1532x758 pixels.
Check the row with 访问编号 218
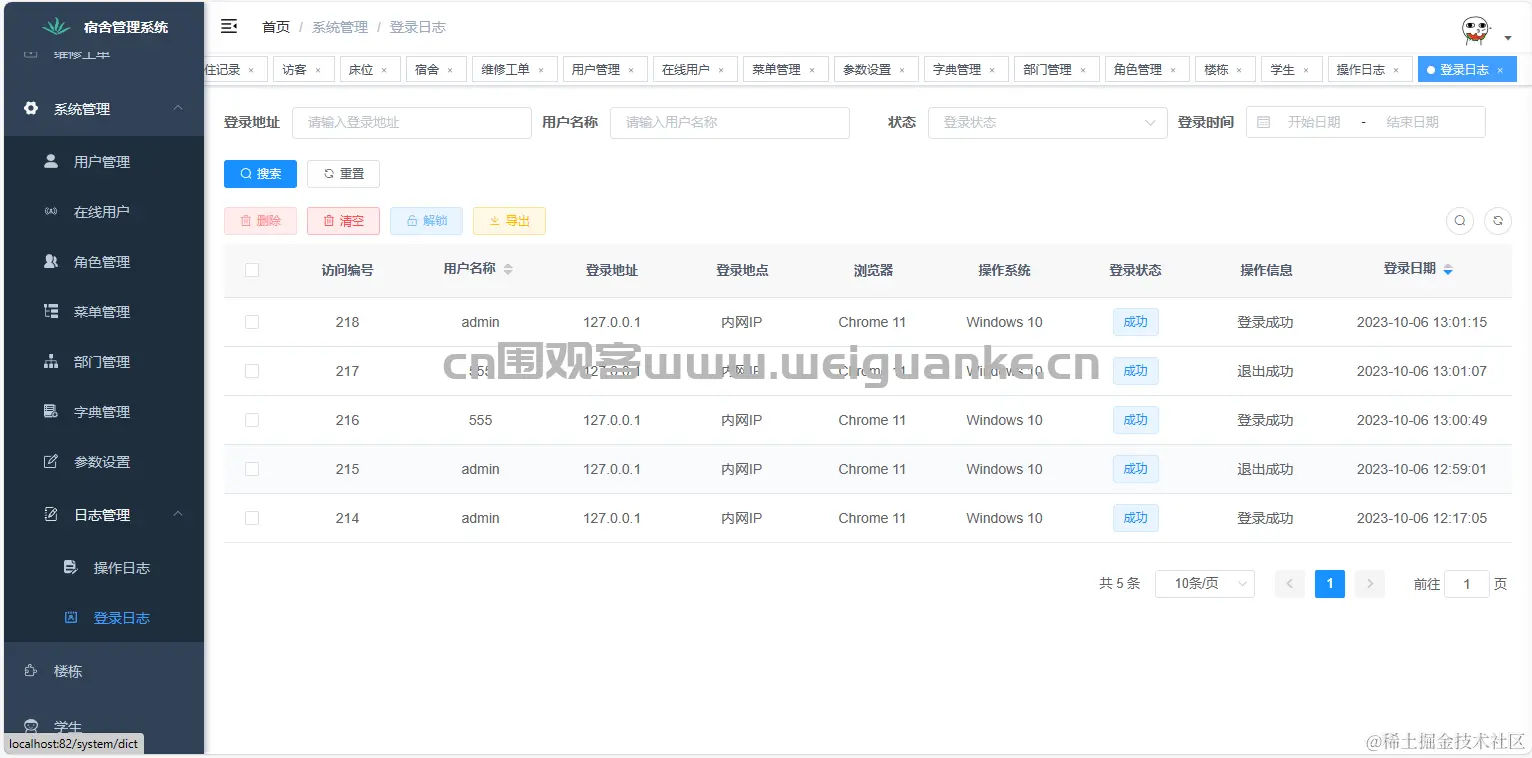point(252,322)
